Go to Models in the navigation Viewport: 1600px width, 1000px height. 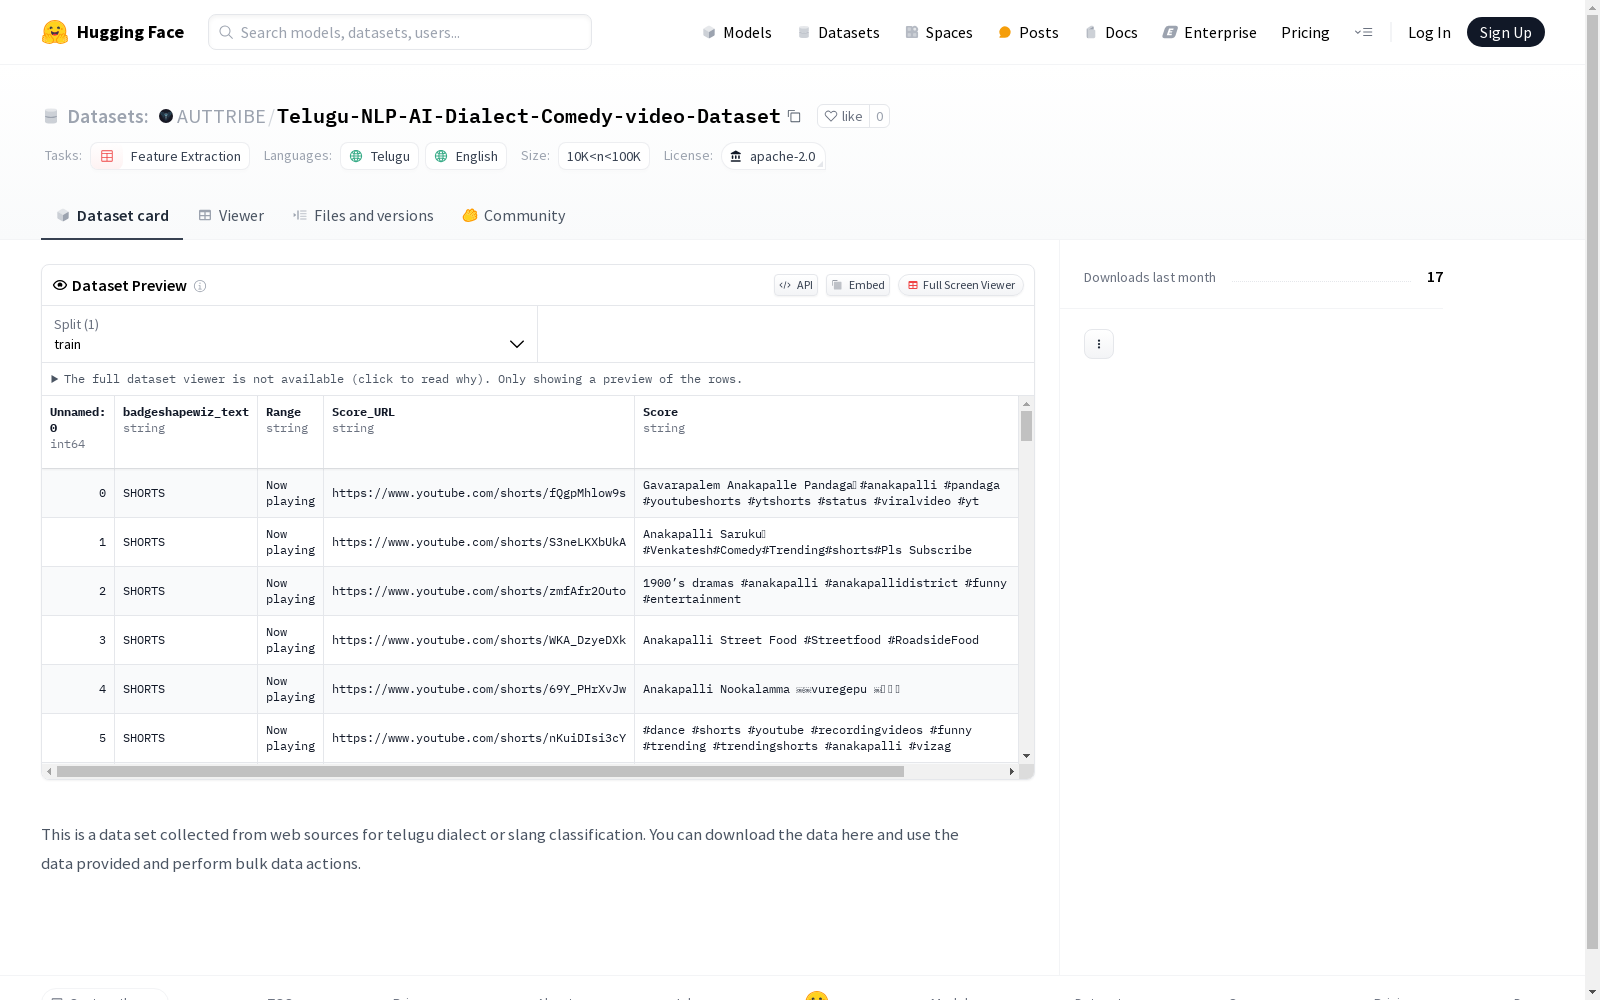pyautogui.click(x=737, y=32)
